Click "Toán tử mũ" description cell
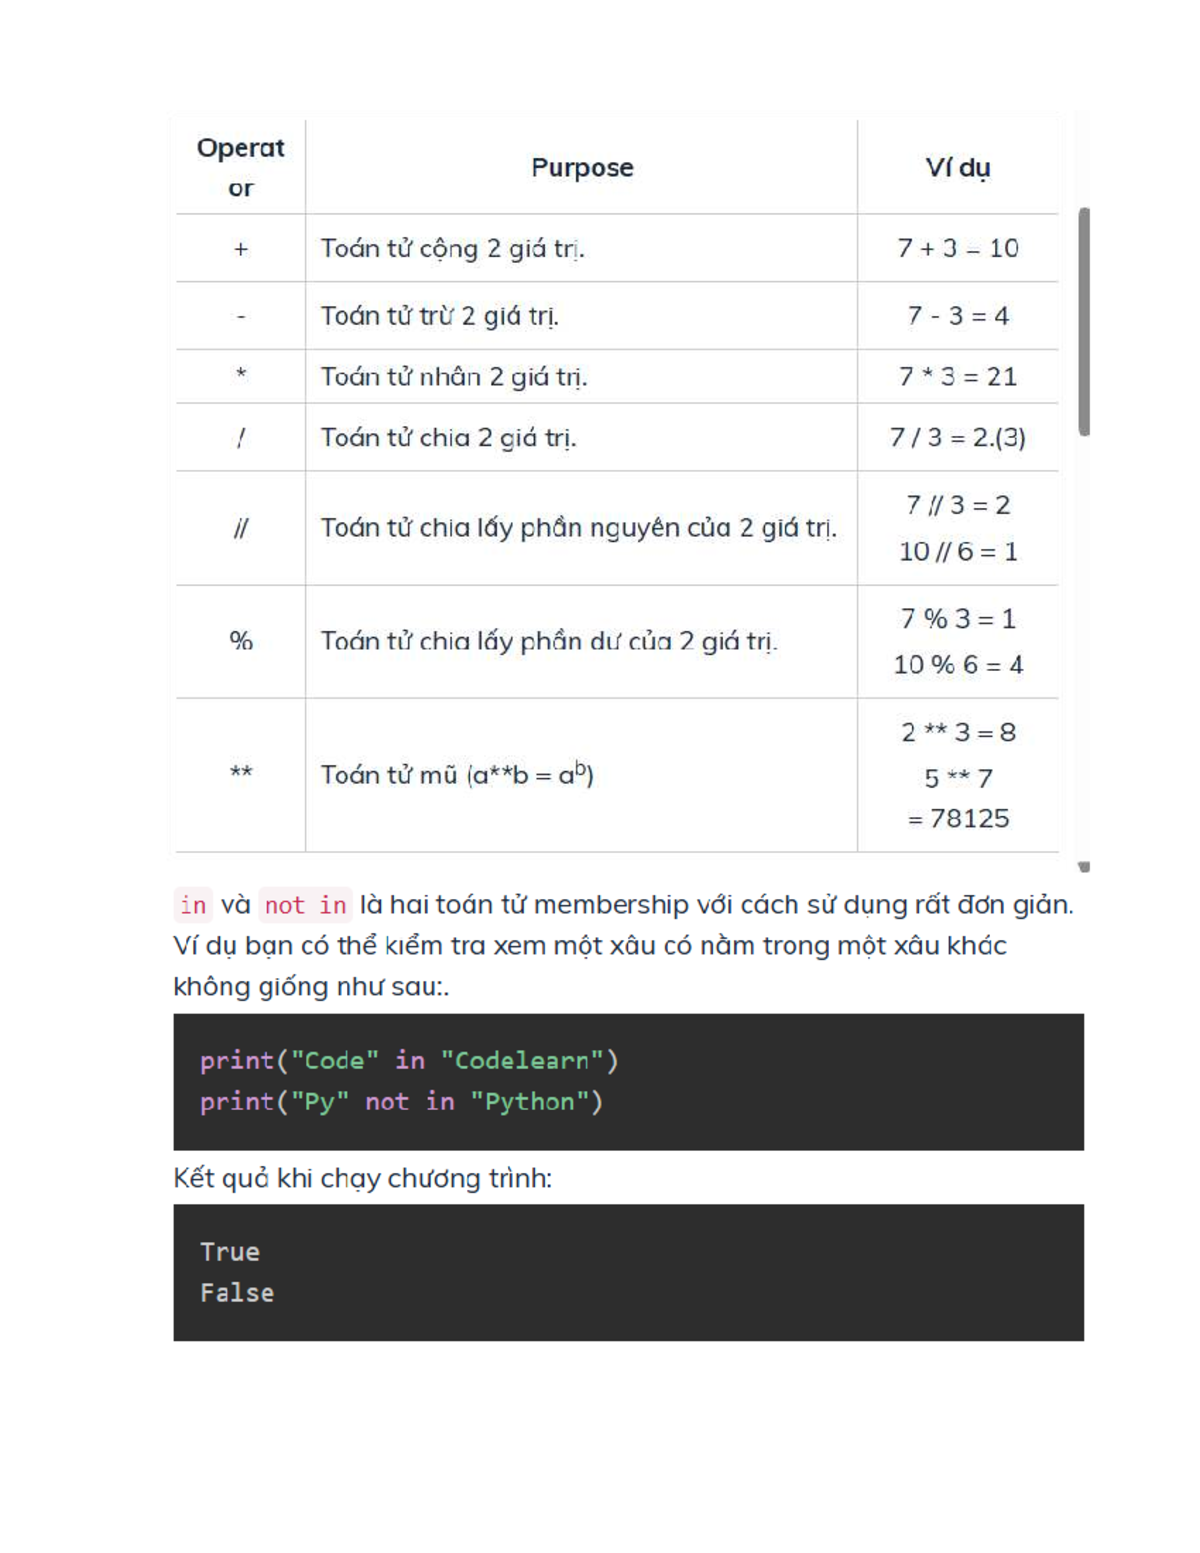Screen dimensions: 1200x1553 pos(457,775)
